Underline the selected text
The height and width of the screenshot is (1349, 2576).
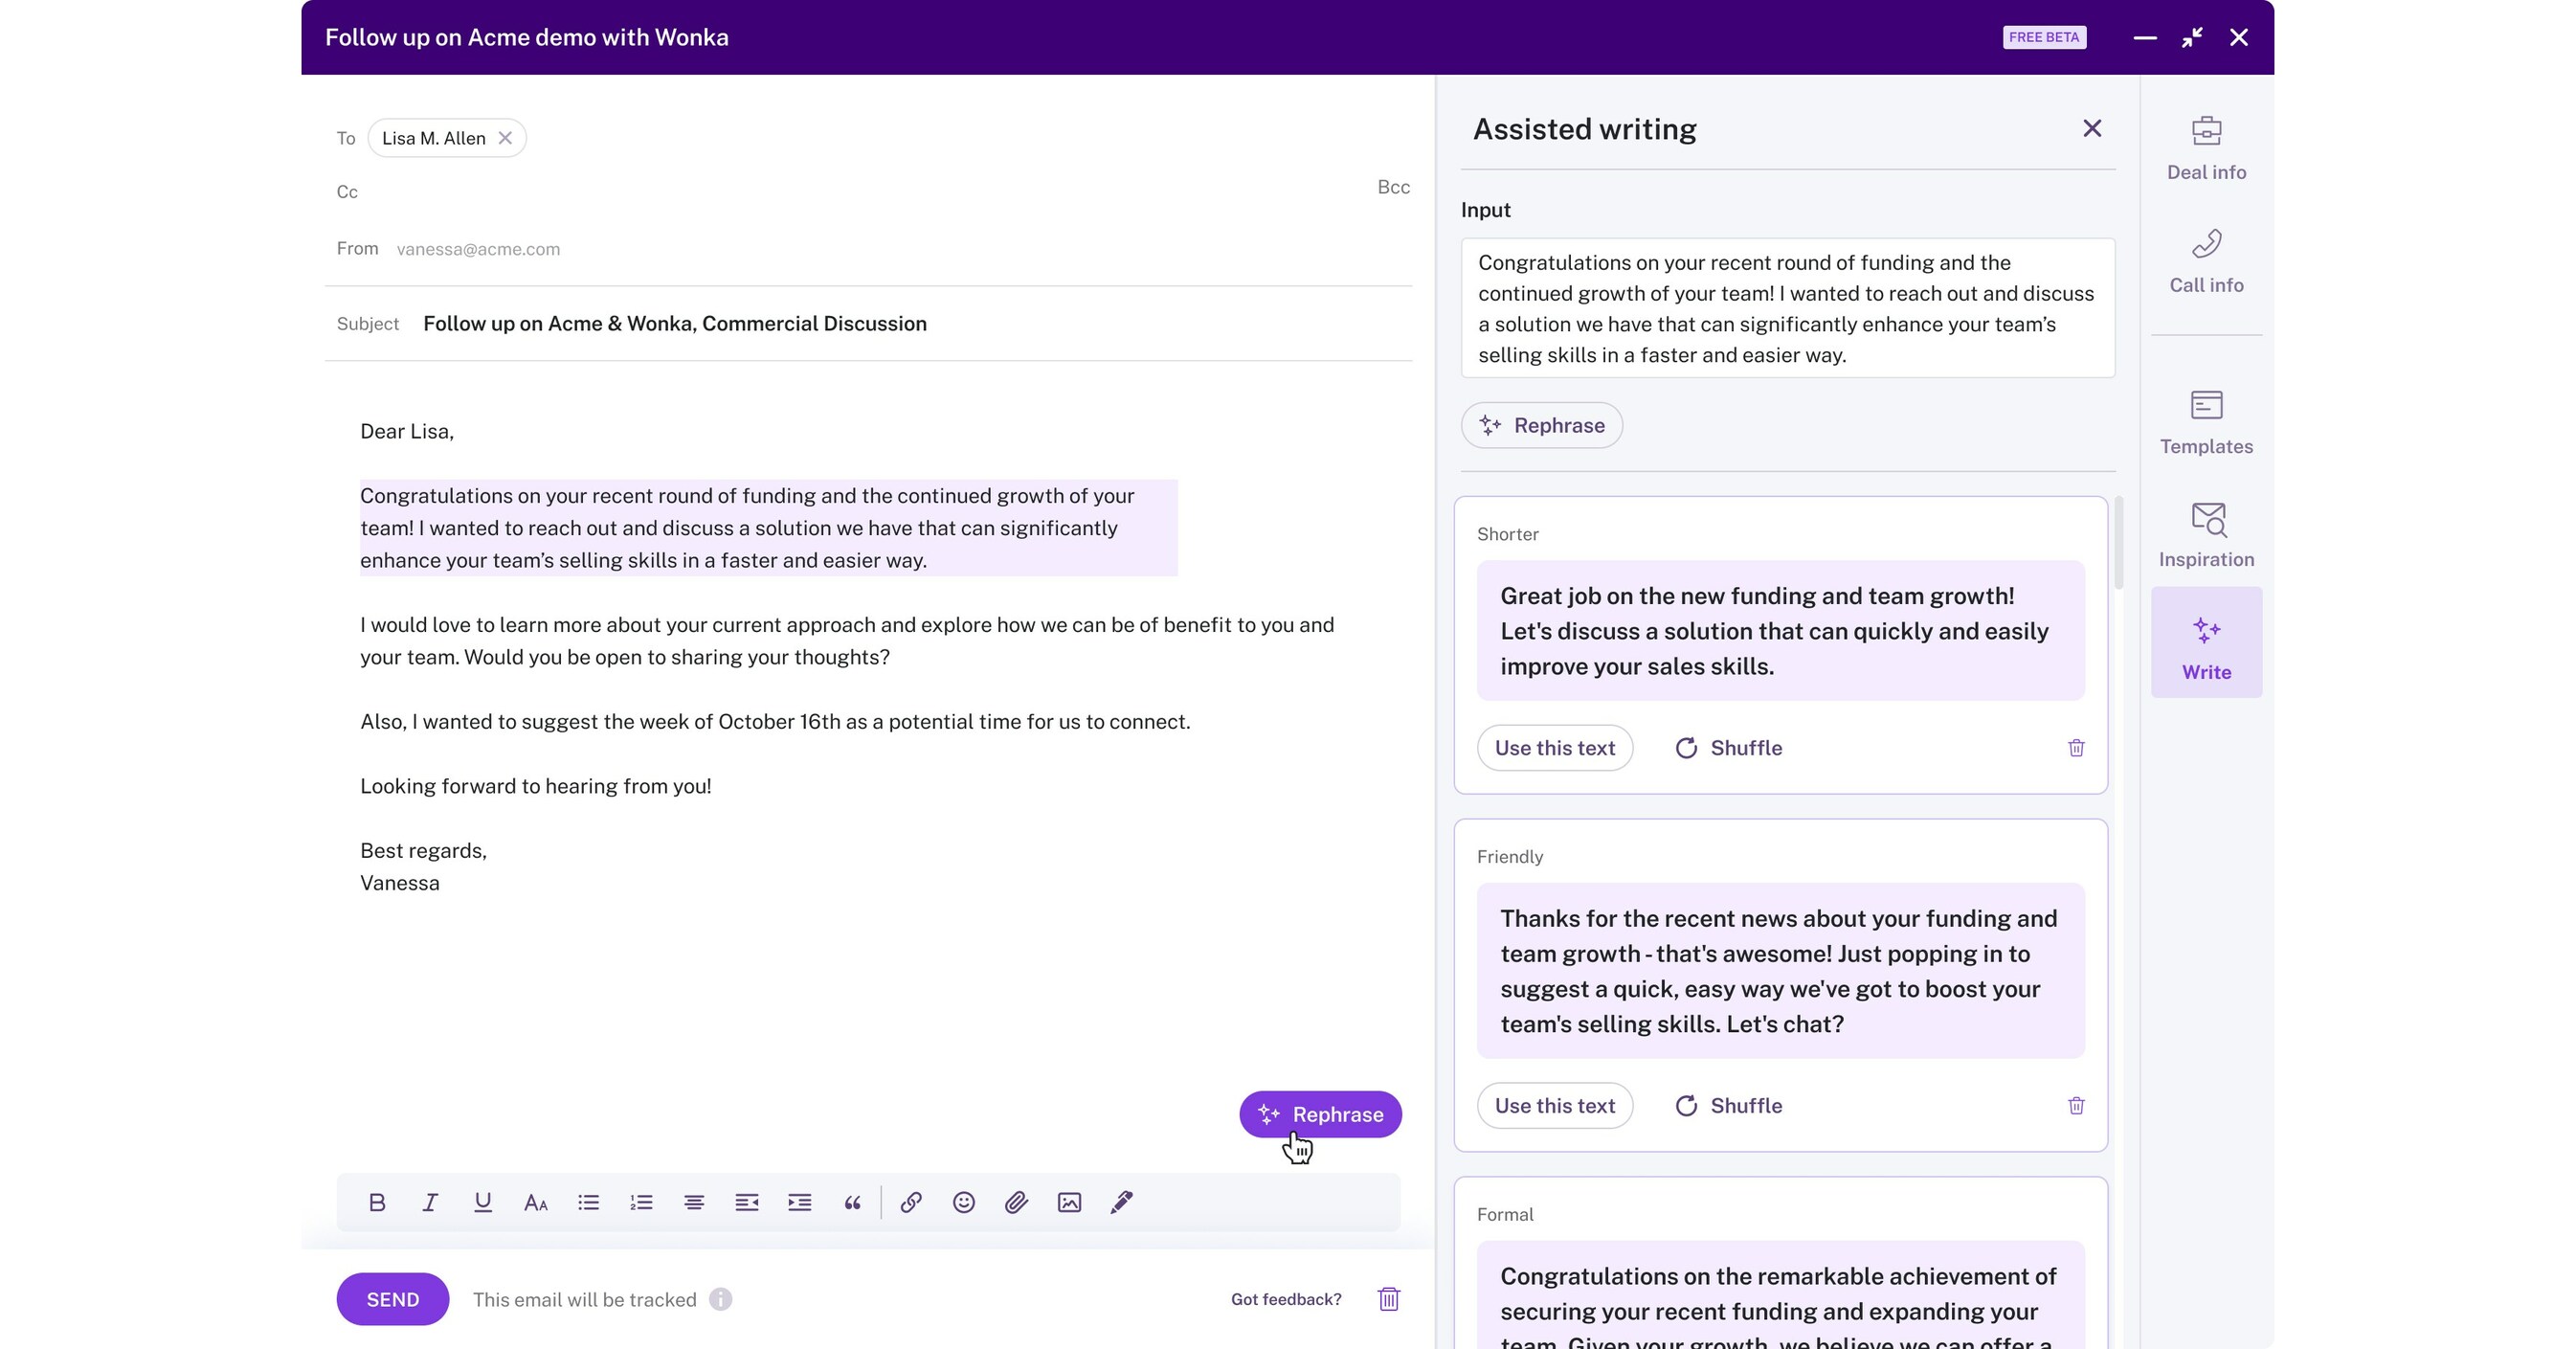[483, 1202]
